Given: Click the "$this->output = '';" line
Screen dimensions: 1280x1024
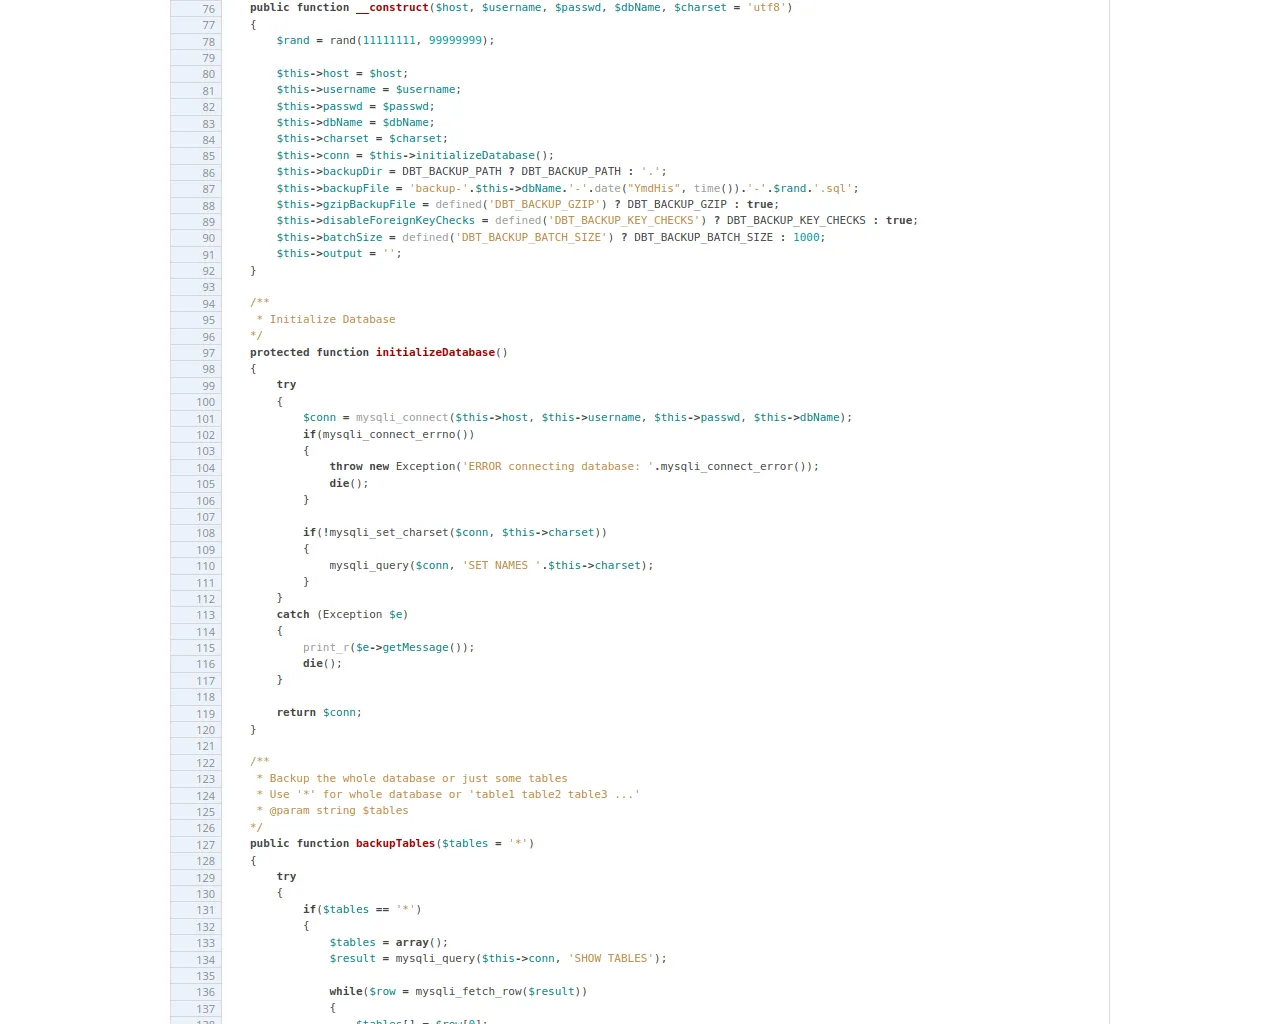Looking at the screenshot, I should point(339,254).
